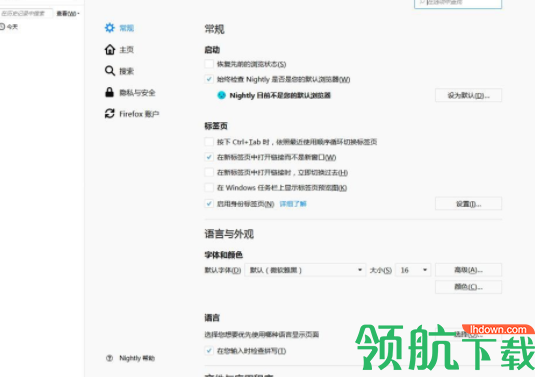Toggle 在您输入时检查拼写(T) checkbox

(209, 350)
